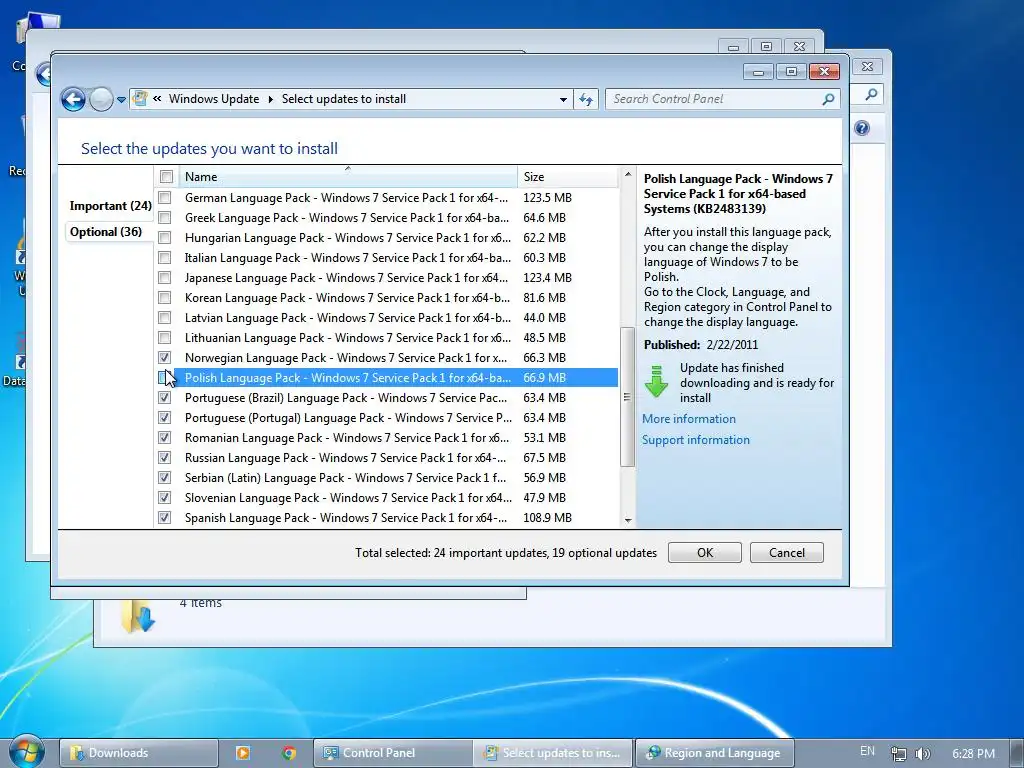This screenshot has height=768, width=1024.
Task: Check the Korean Language Pack checkbox
Action: tap(165, 298)
